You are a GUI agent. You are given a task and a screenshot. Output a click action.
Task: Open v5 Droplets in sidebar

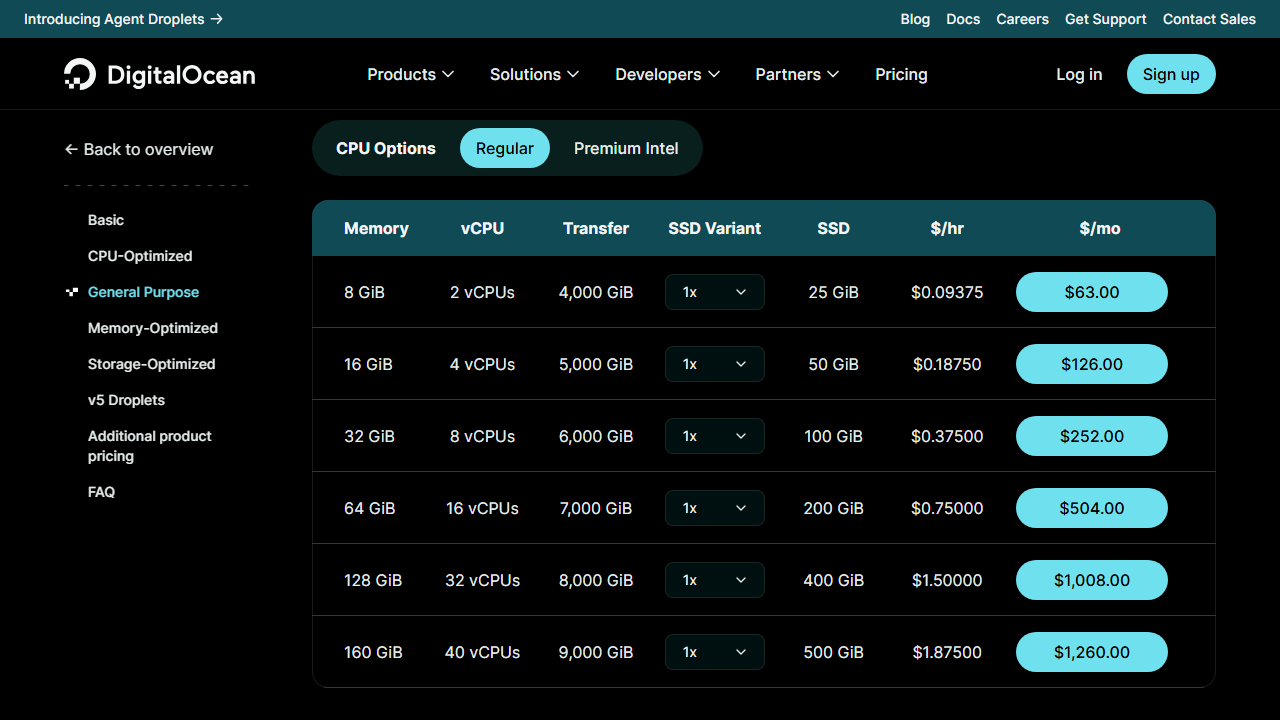126,400
